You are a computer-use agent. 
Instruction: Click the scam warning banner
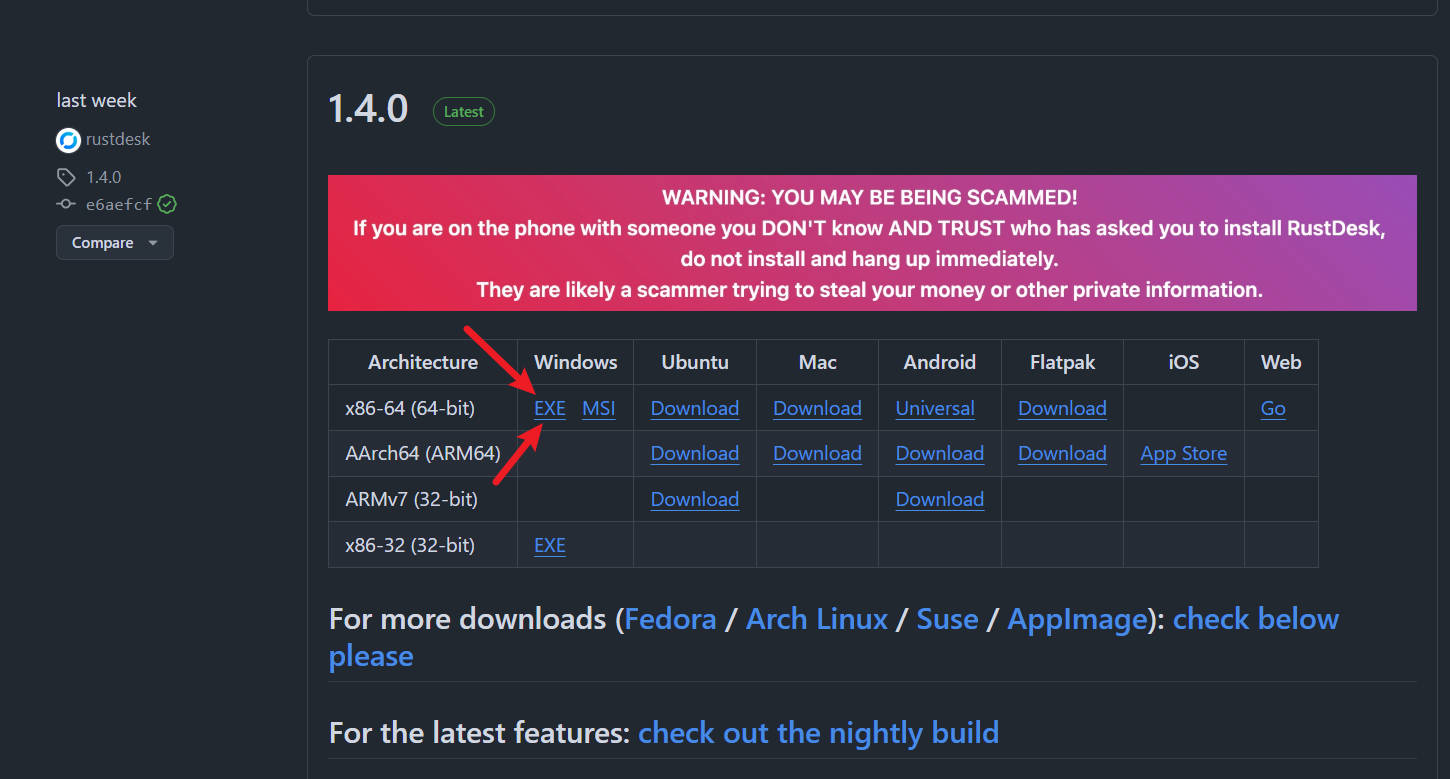(872, 243)
